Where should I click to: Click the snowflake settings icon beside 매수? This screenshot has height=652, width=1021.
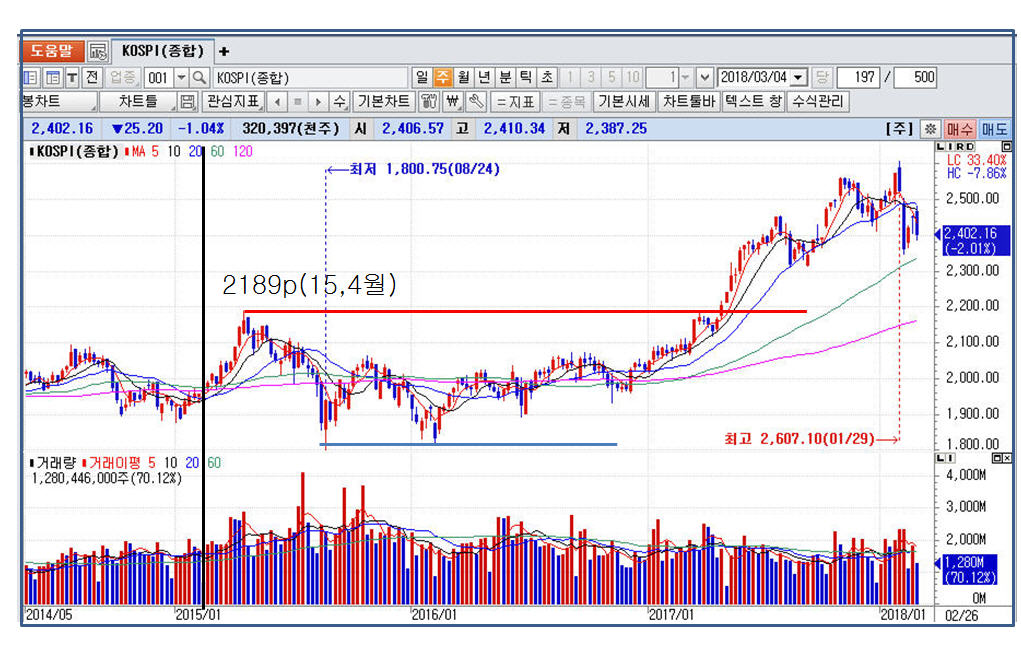point(930,128)
